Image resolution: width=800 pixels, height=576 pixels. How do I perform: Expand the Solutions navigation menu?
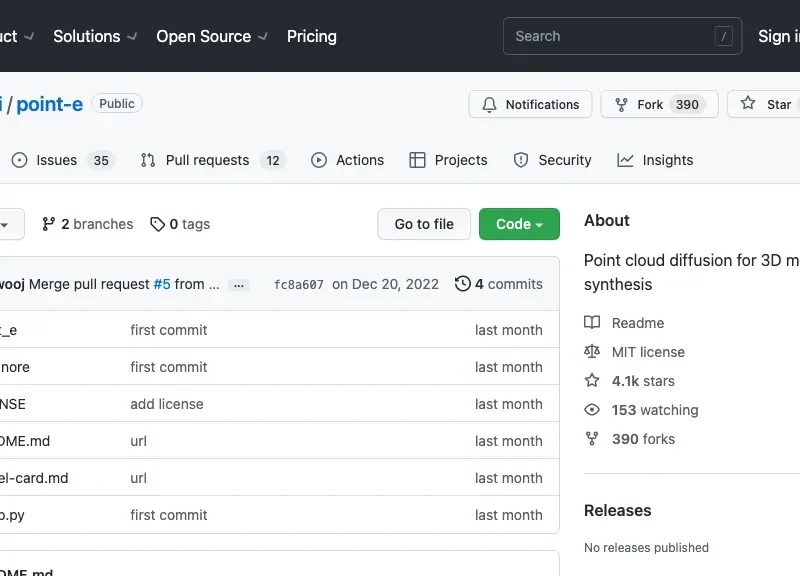point(95,36)
